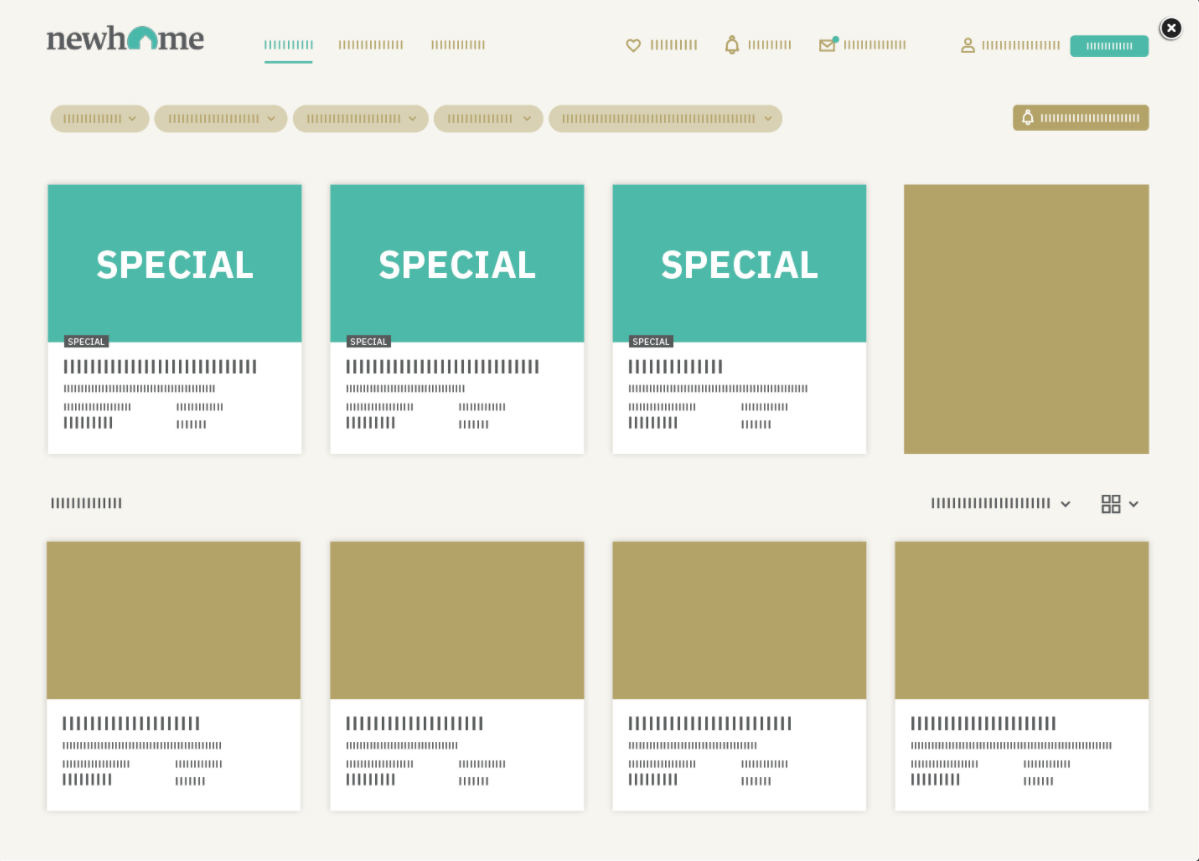Open the third listing image in bottom row
The image size is (1199, 861).
[x=739, y=620]
